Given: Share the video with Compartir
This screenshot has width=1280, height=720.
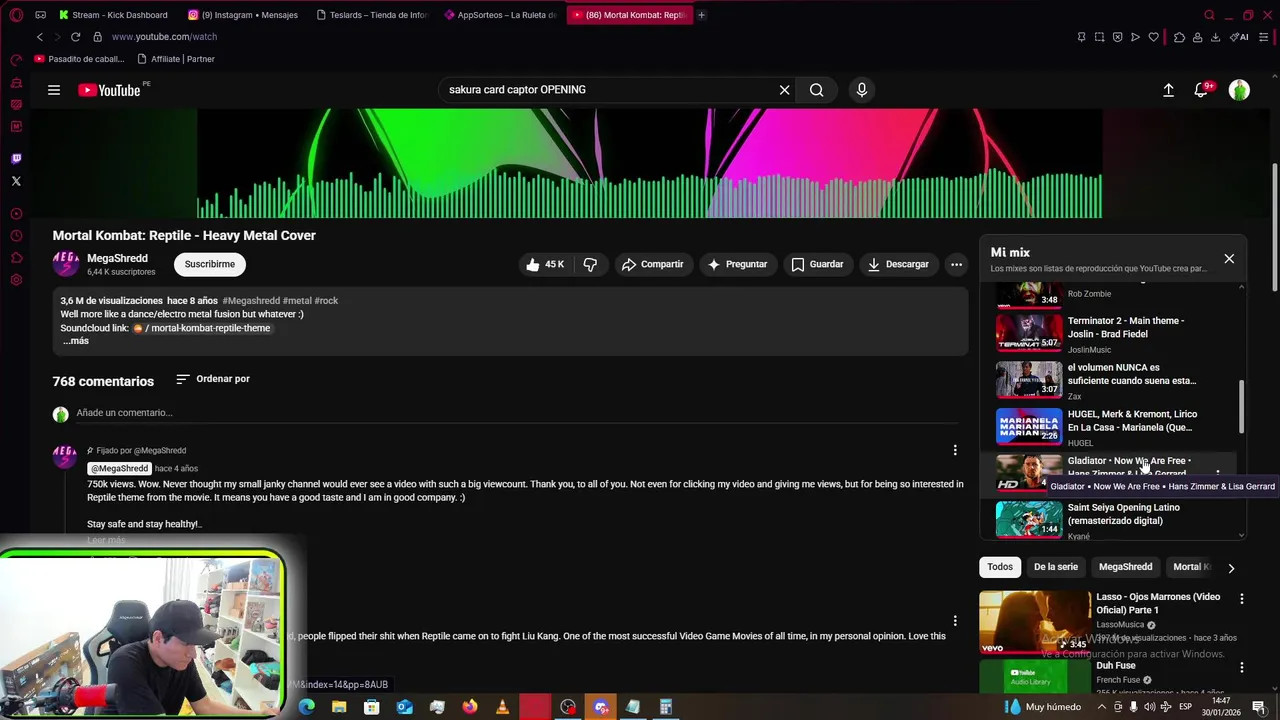Looking at the screenshot, I should point(652,264).
